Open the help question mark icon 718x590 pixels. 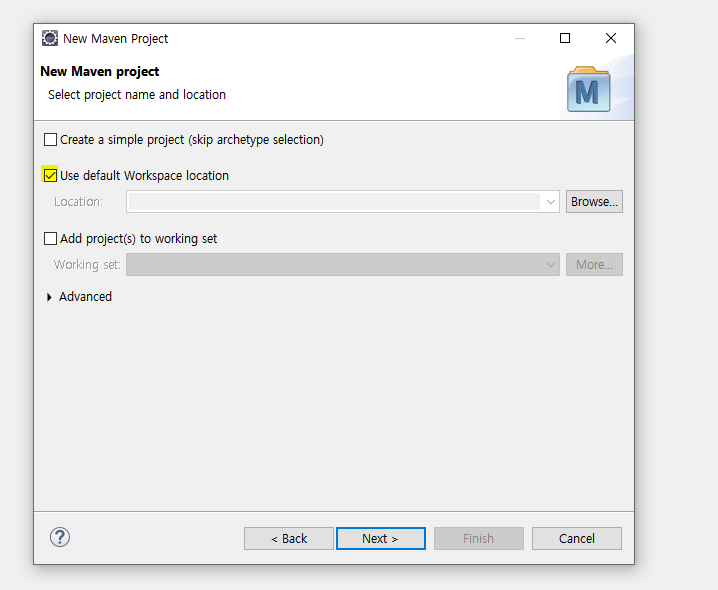pos(60,537)
